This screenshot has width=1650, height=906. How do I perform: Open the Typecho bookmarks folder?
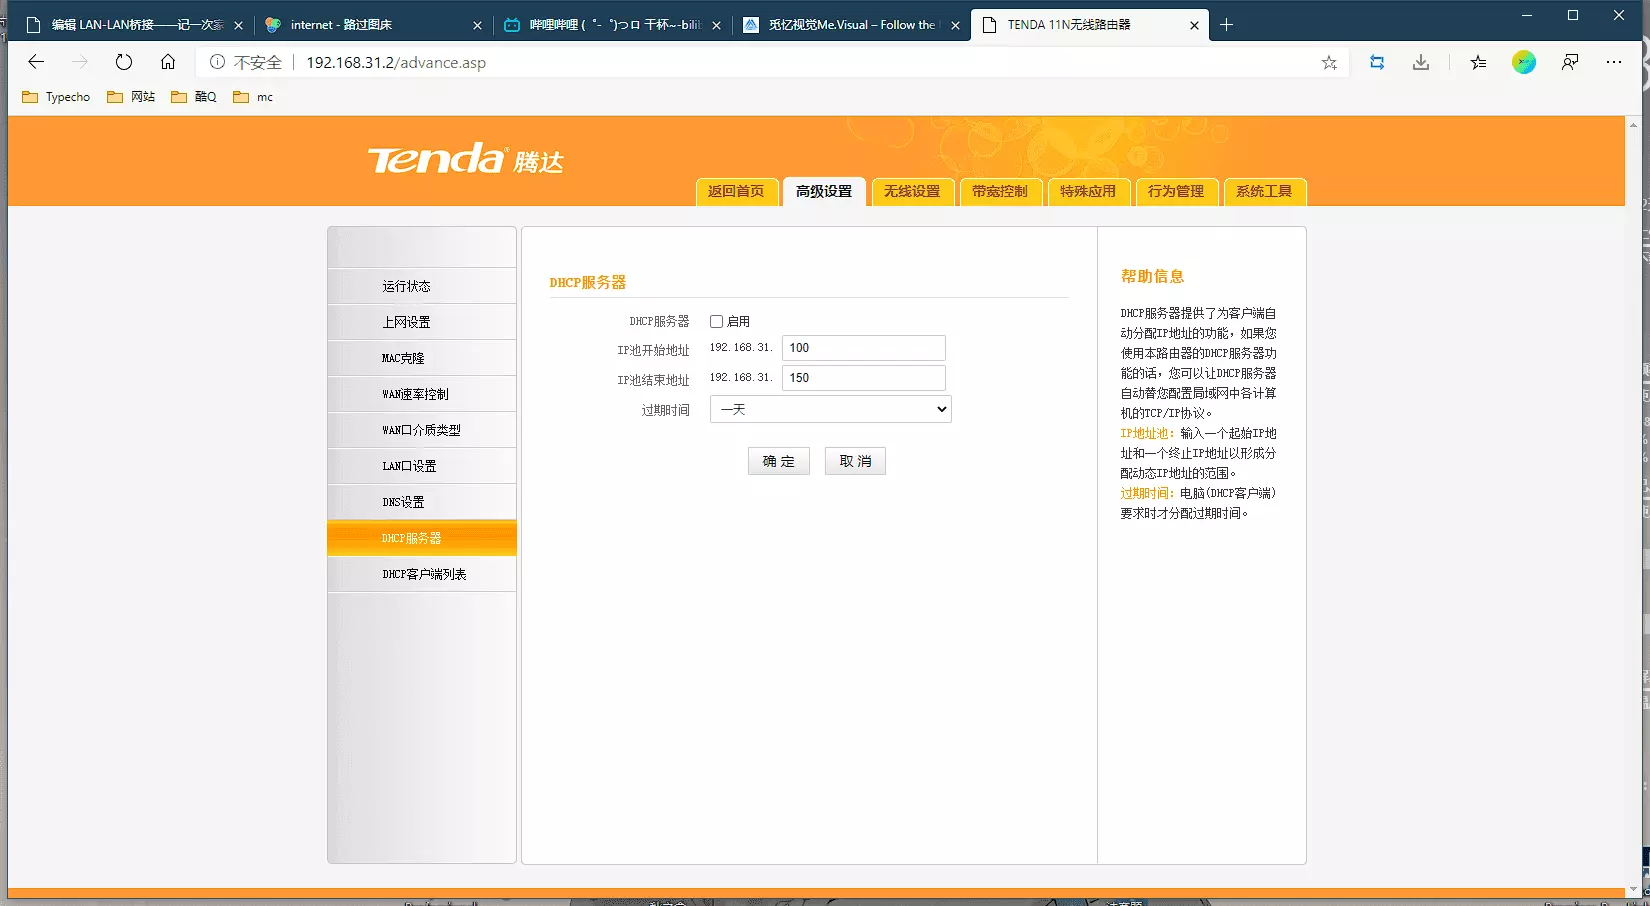pos(56,97)
